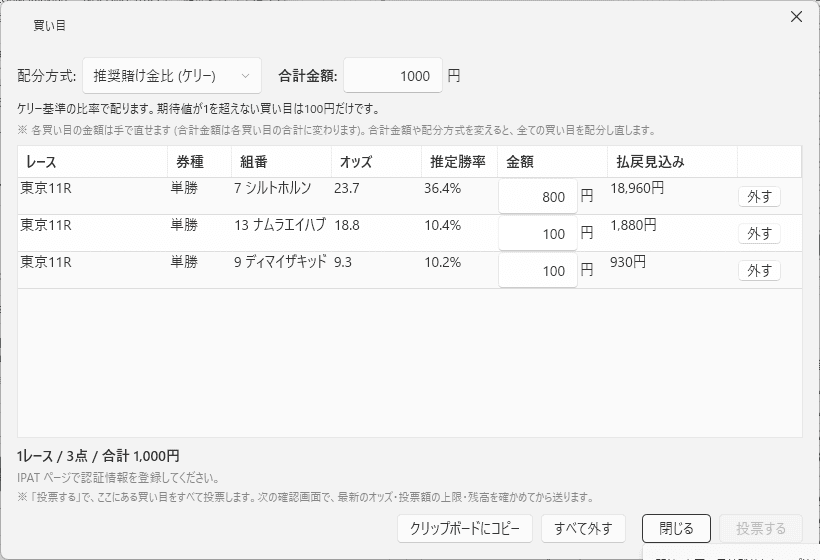Remove the 7 シルトホルン bet with 外す
The width and height of the screenshot is (820, 560).
759,197
